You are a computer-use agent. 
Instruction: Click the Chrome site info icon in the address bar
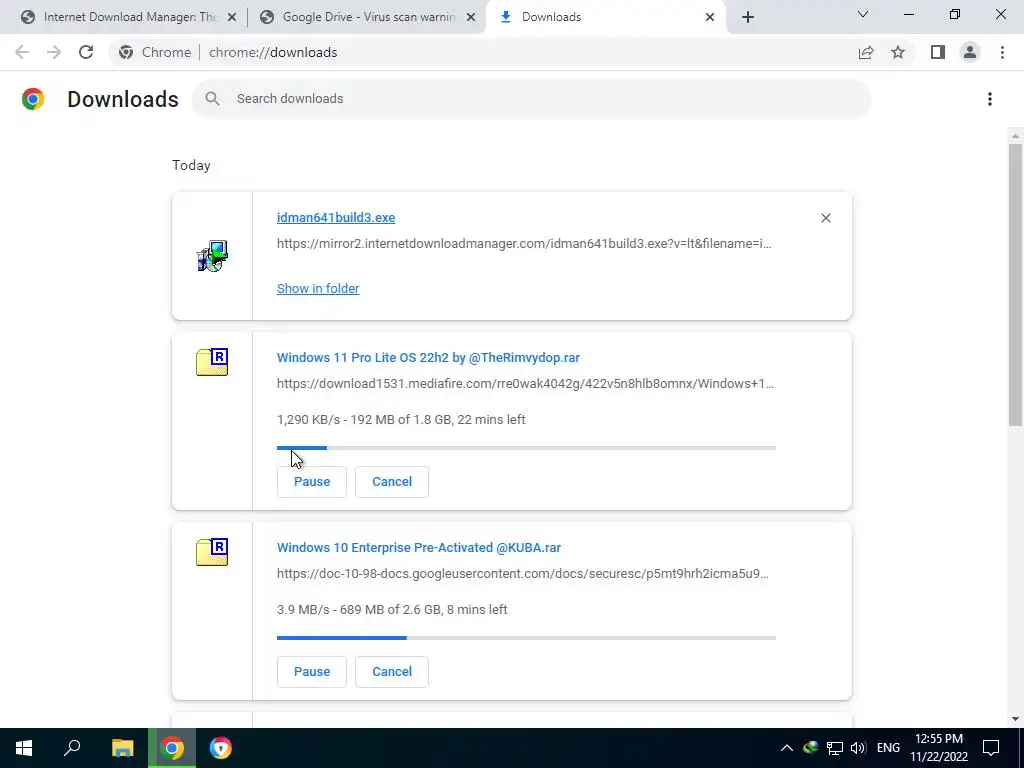coord(126,52)
